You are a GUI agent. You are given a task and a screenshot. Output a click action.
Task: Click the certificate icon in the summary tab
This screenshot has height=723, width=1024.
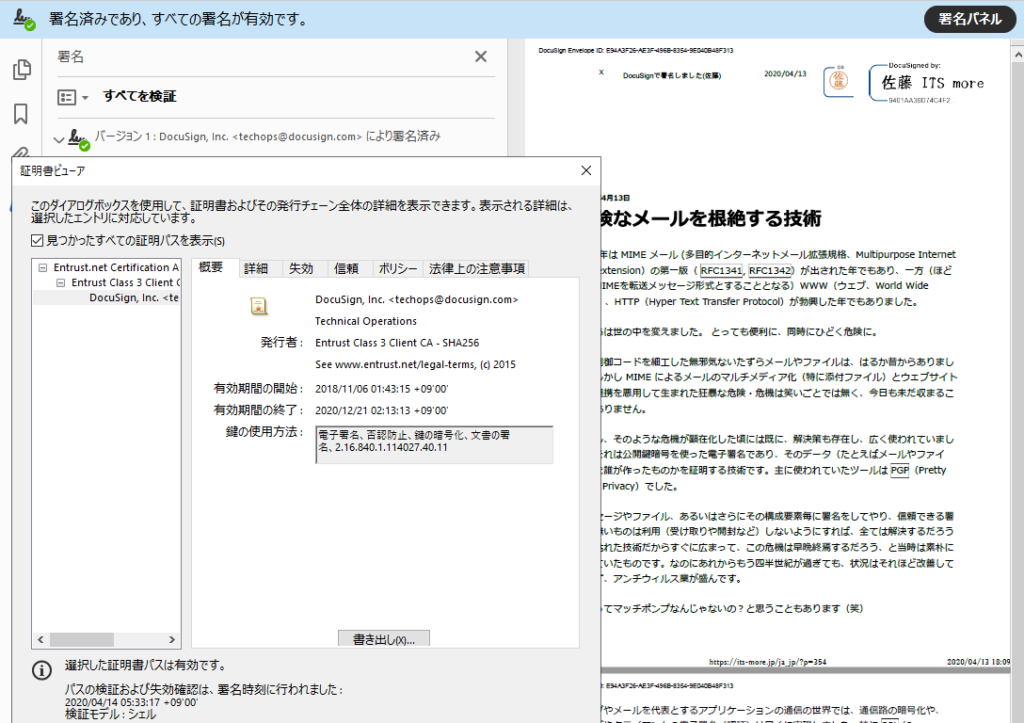coord(259,306)
